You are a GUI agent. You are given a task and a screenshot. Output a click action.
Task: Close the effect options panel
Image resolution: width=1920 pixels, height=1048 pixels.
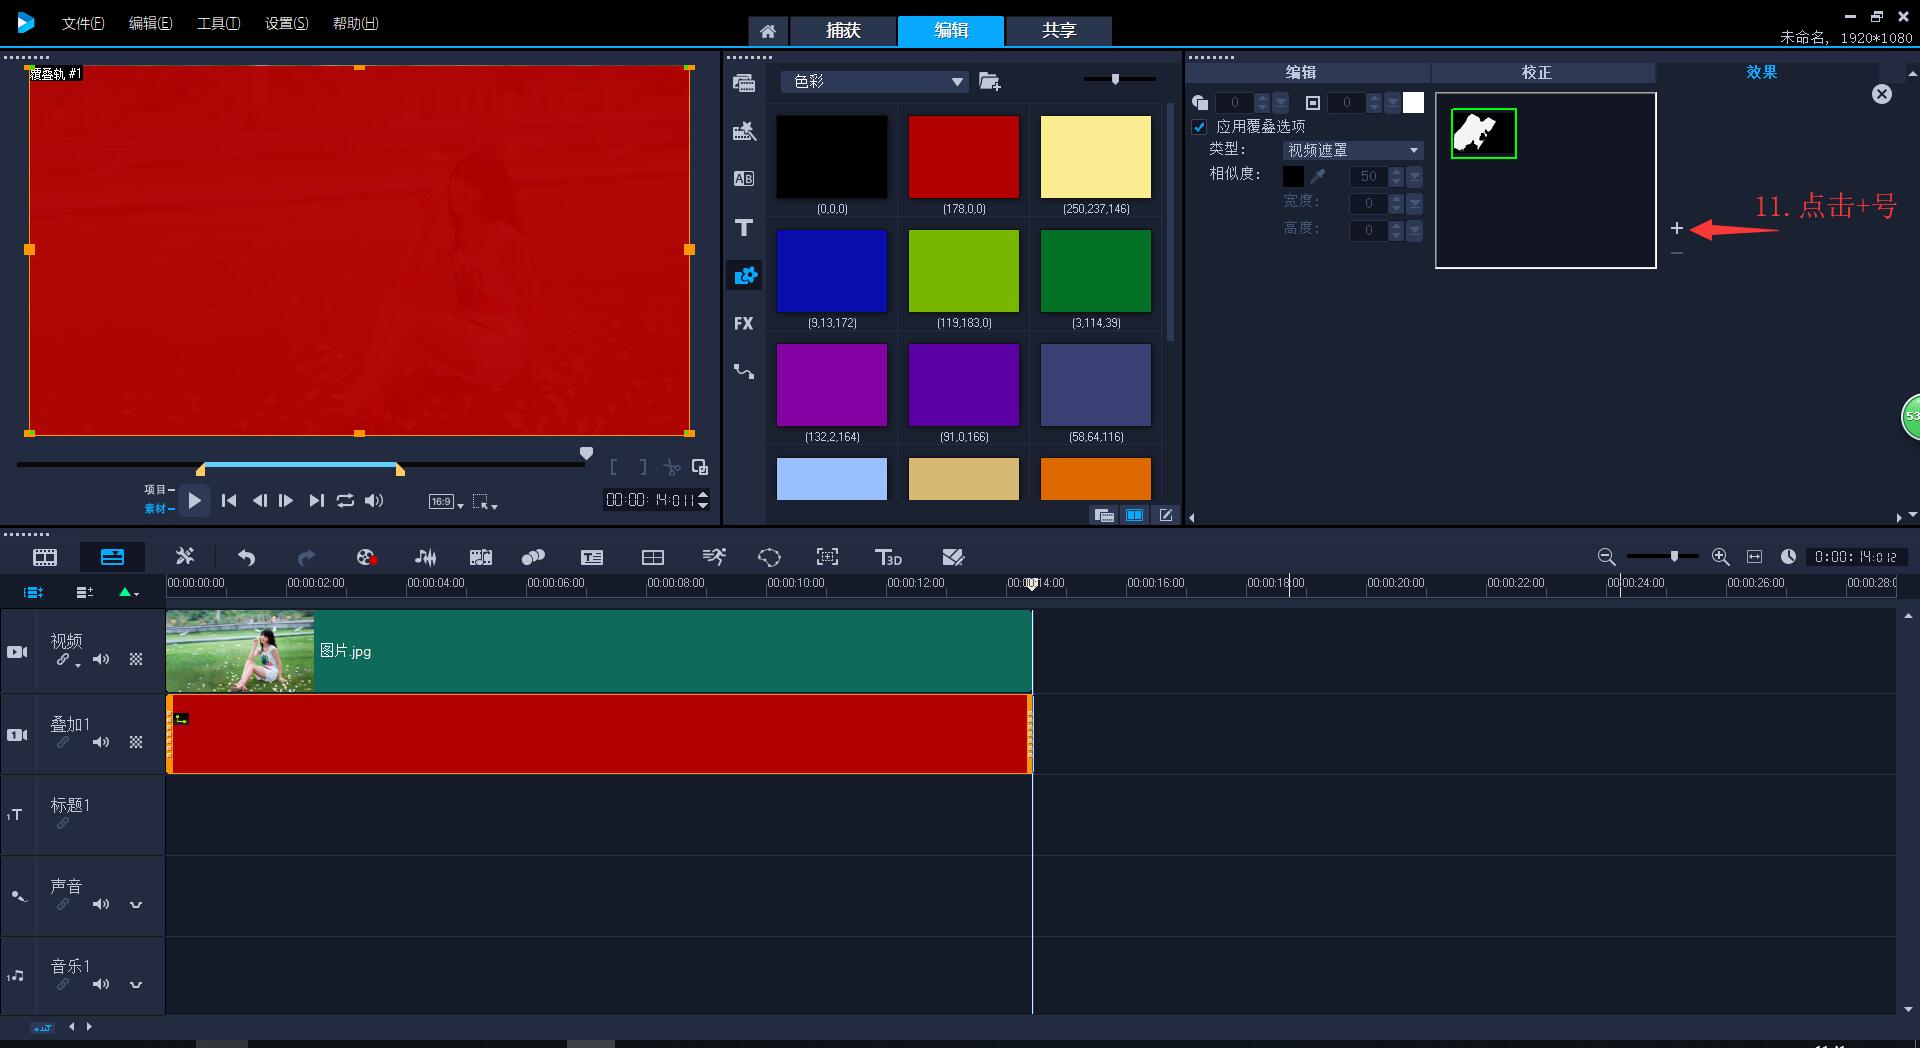(1882, 94)
